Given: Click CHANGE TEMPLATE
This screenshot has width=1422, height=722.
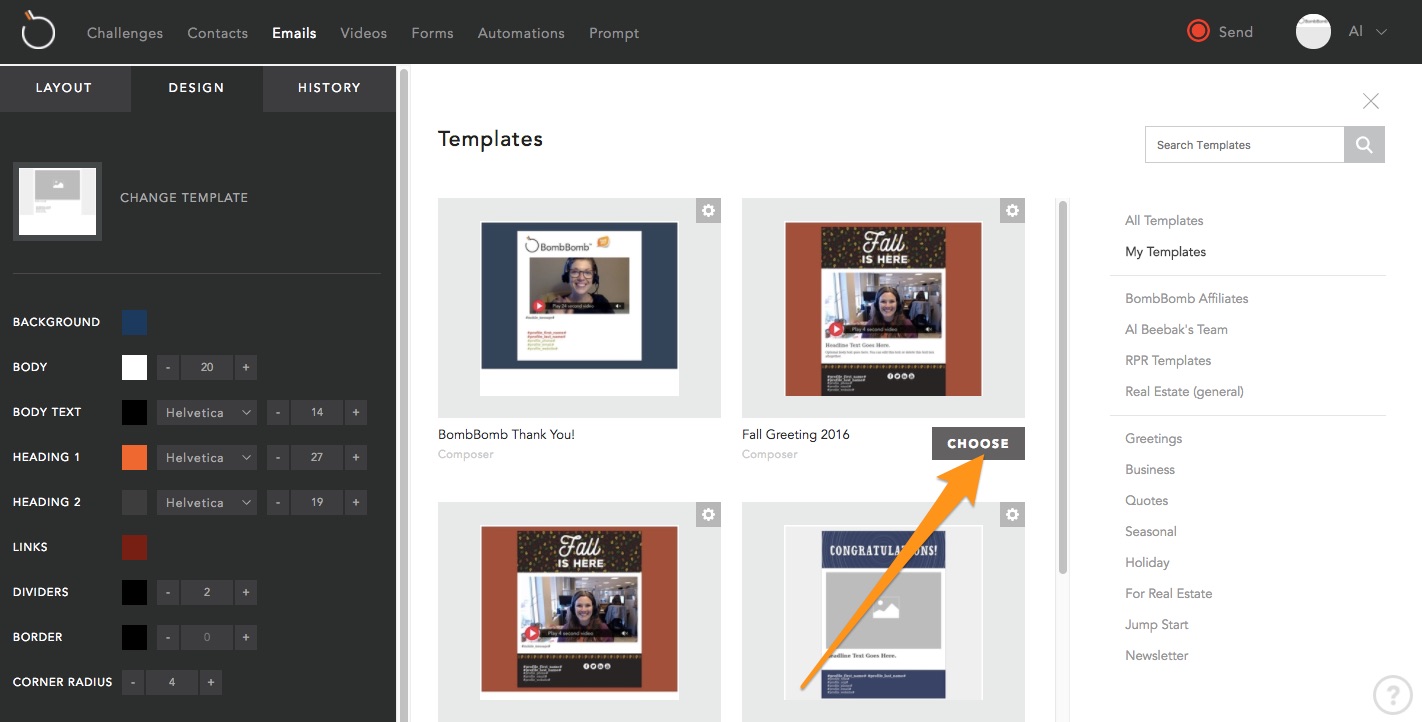Looking at the screenshot, I should pos(184,198).
